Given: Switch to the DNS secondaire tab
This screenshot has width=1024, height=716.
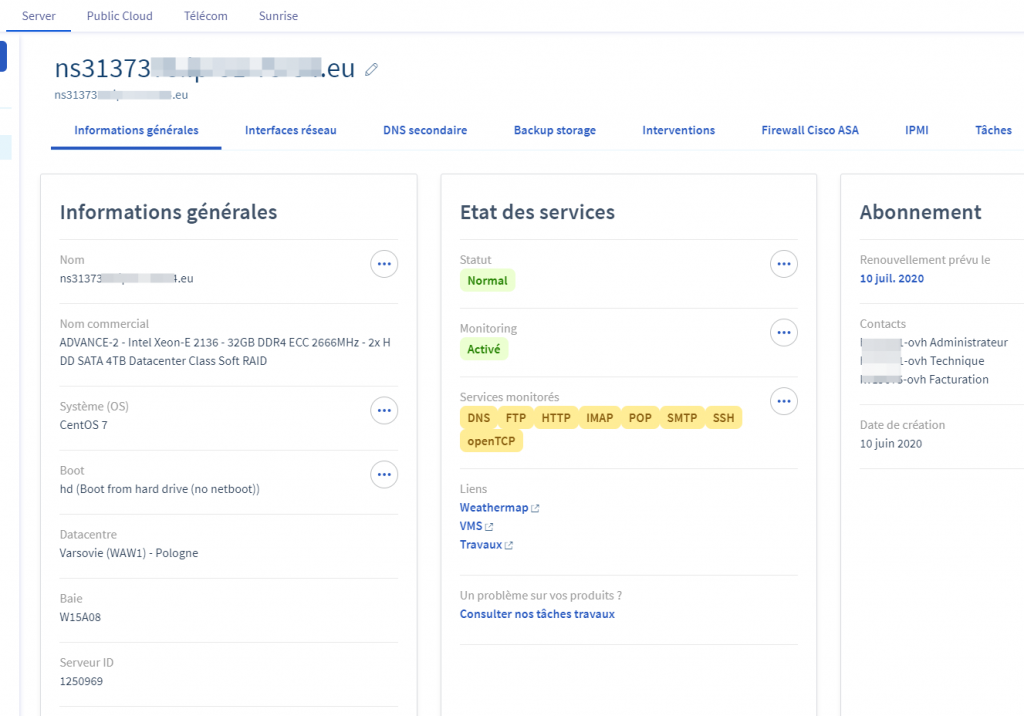Looking at the screenshot, I should (425, 130).
